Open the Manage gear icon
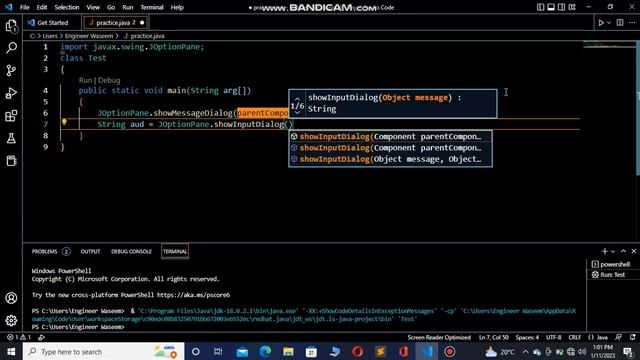This screenshot has width=640, height=360. [x=11, y=320]
